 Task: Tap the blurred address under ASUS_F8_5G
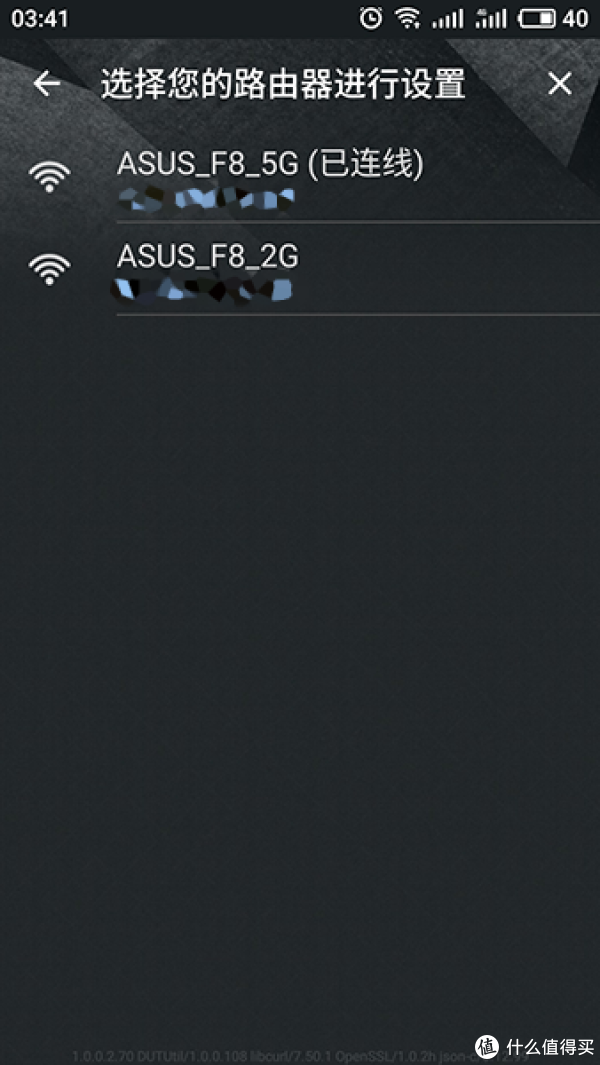pyautogui.click(x=207, y=199)
